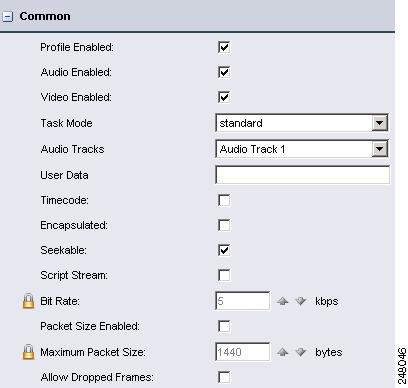The height and width of the screenshot is (388, 408).
Task: Uncheck the Audio Enabled checkbox
Action: coord(224,72)
